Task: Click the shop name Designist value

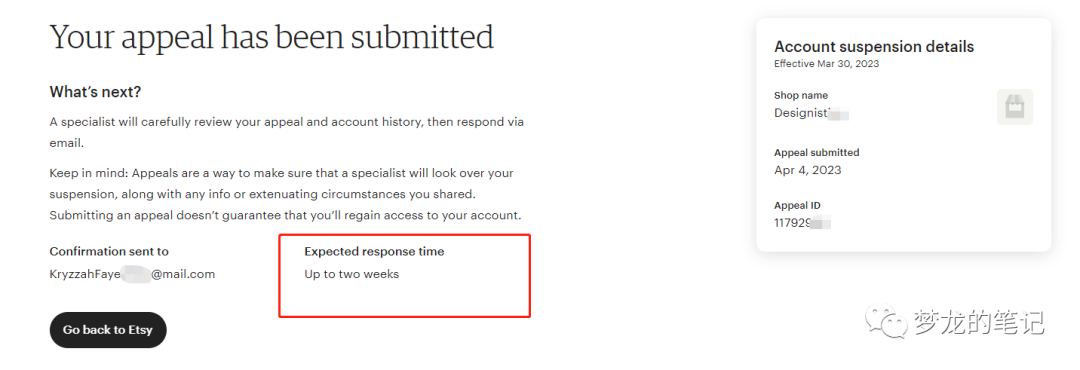Action: tap(811, 113)
